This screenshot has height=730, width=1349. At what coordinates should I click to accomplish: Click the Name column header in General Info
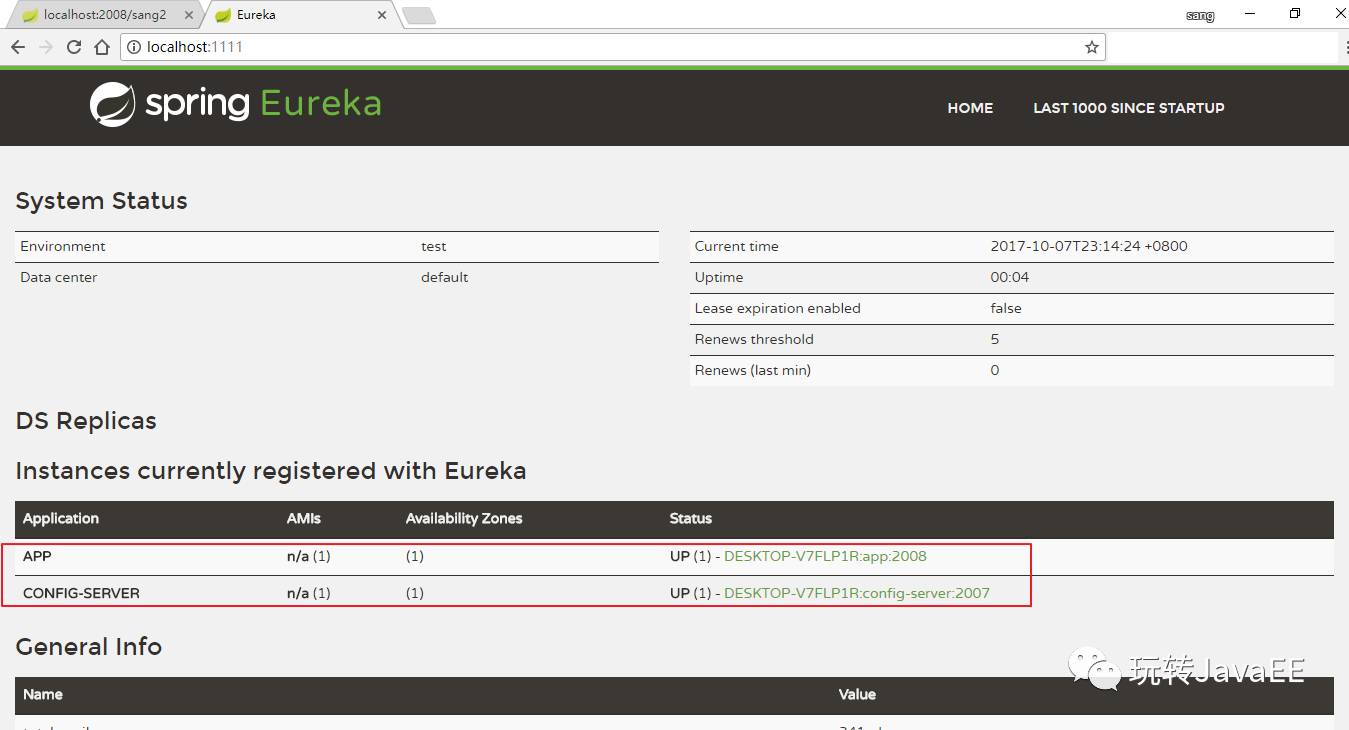[43, 694]
